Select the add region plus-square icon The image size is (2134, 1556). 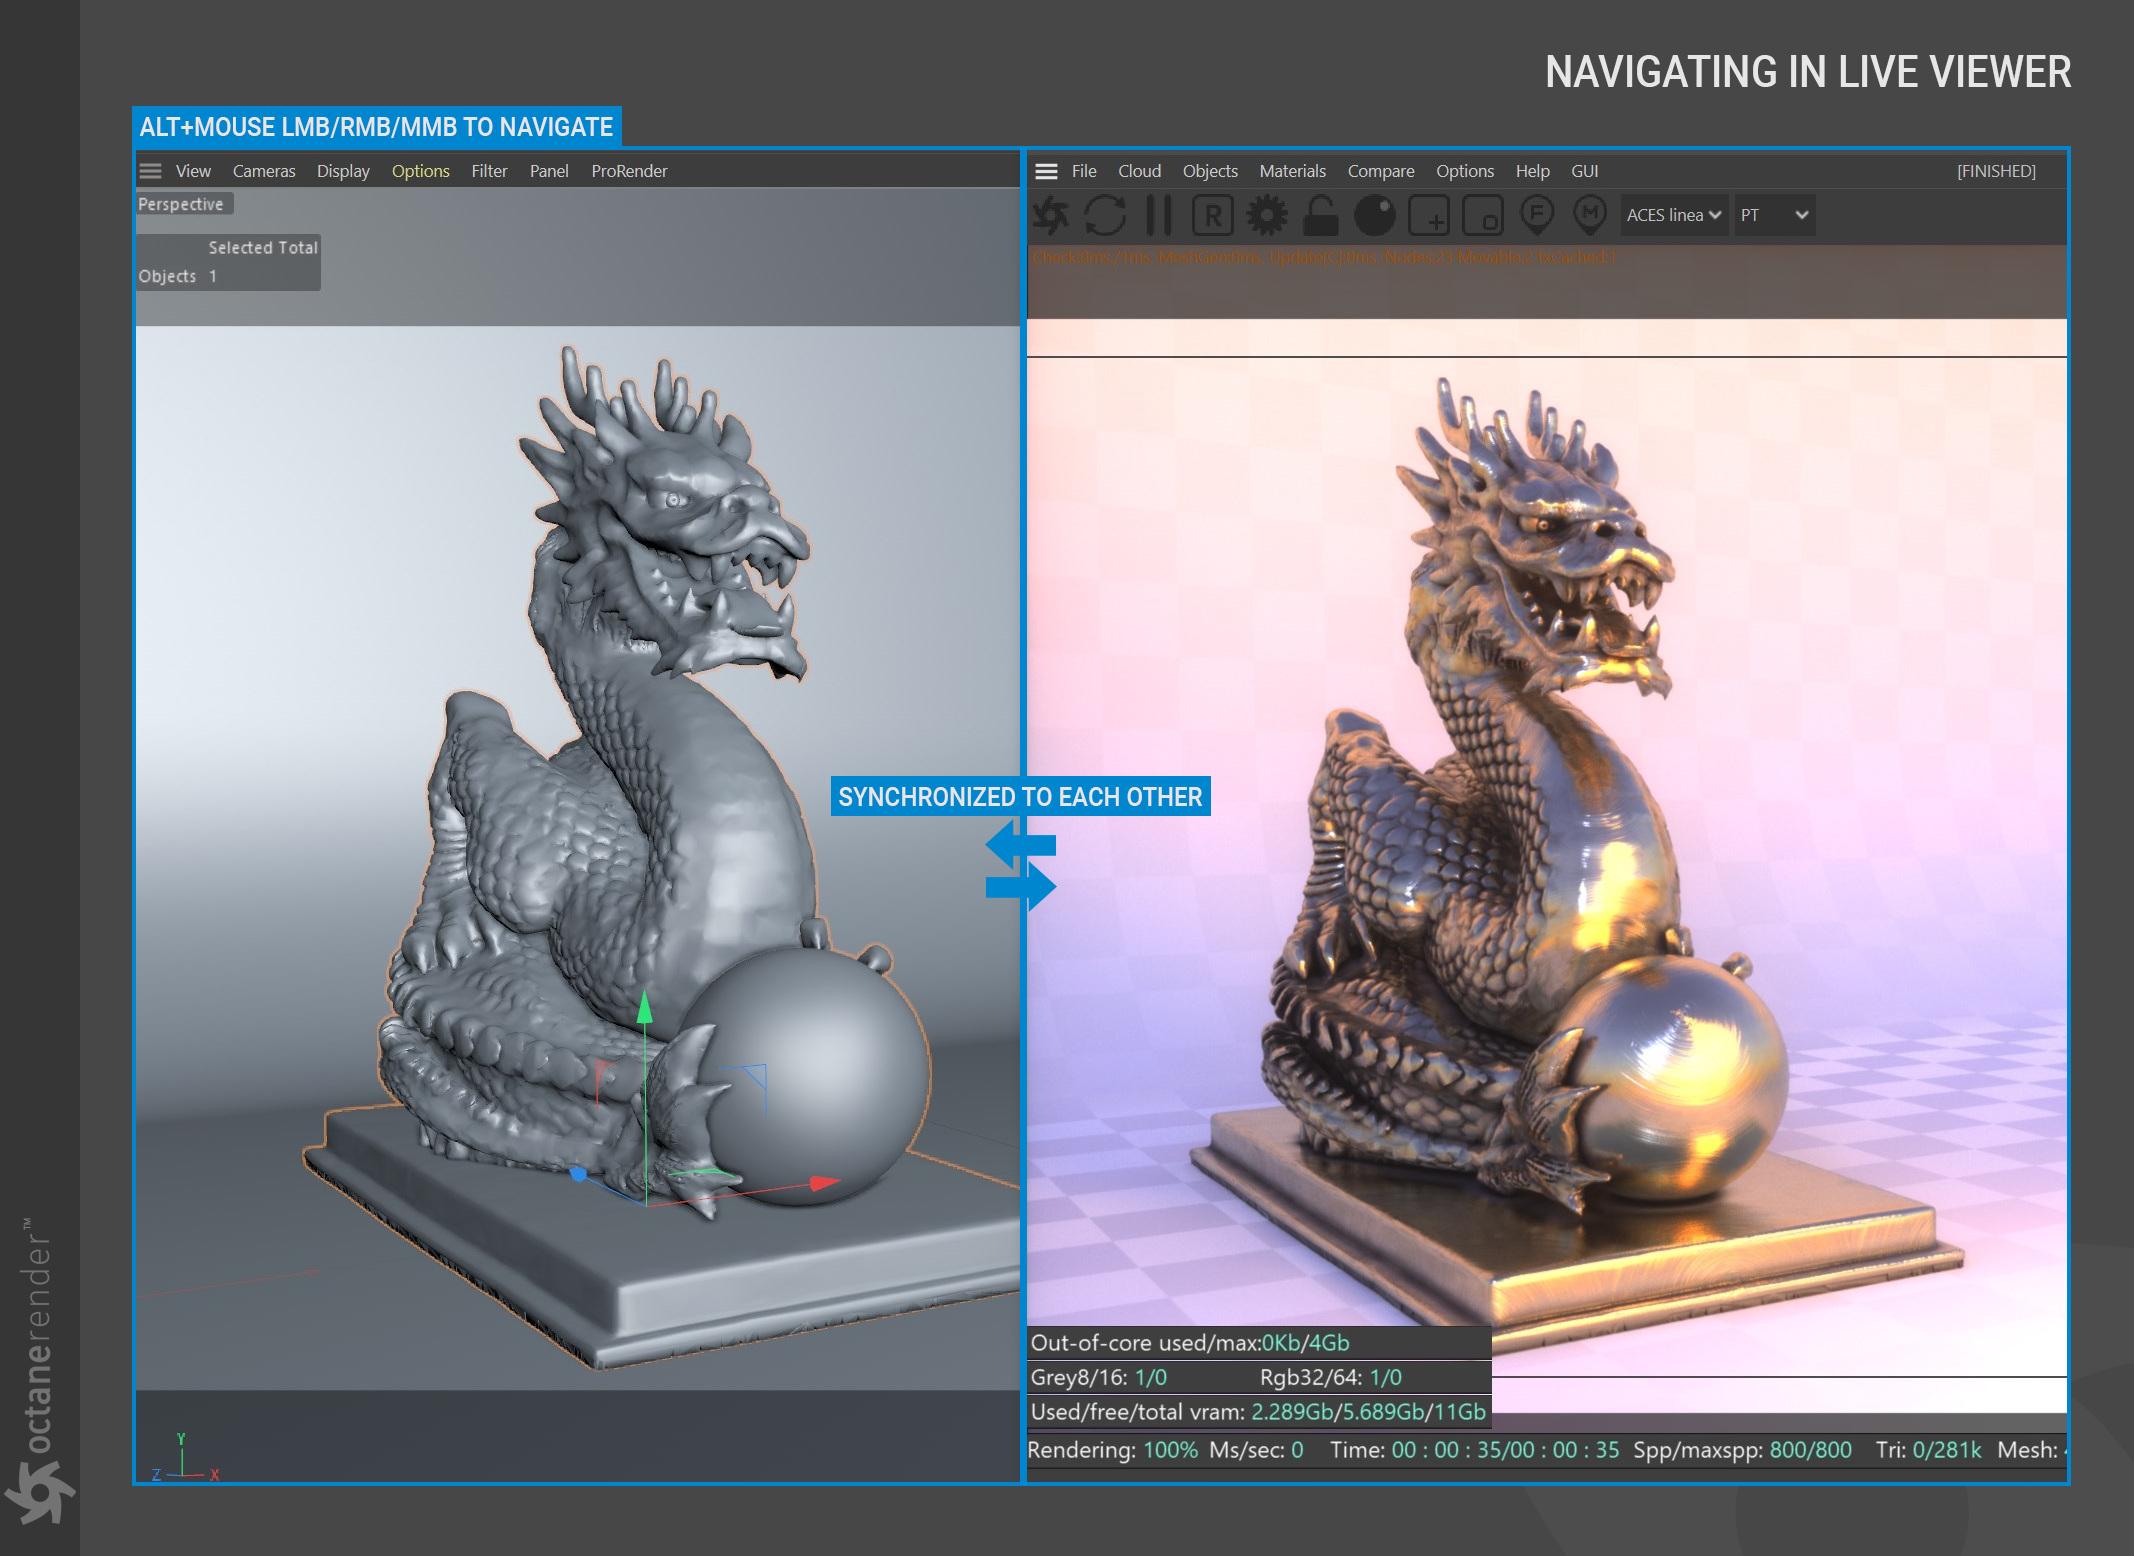1428,215
